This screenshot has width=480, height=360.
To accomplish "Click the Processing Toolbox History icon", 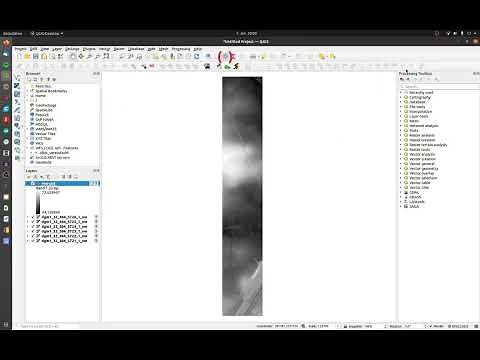I will [415, 79].
